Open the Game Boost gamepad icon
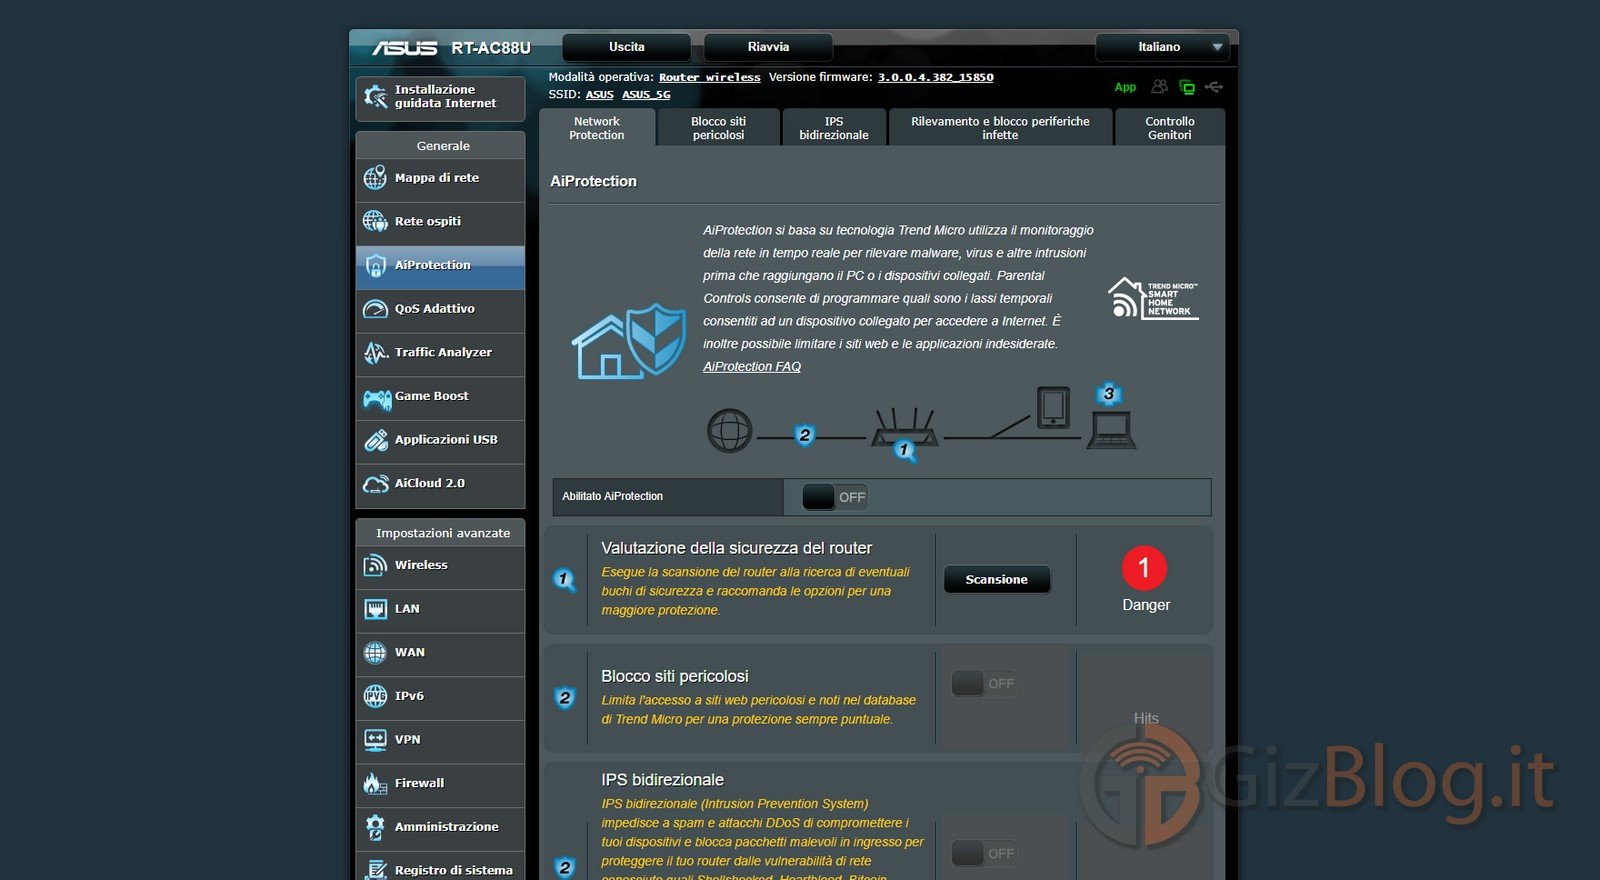The image size is (1600, 880). [x=376, y=398]
